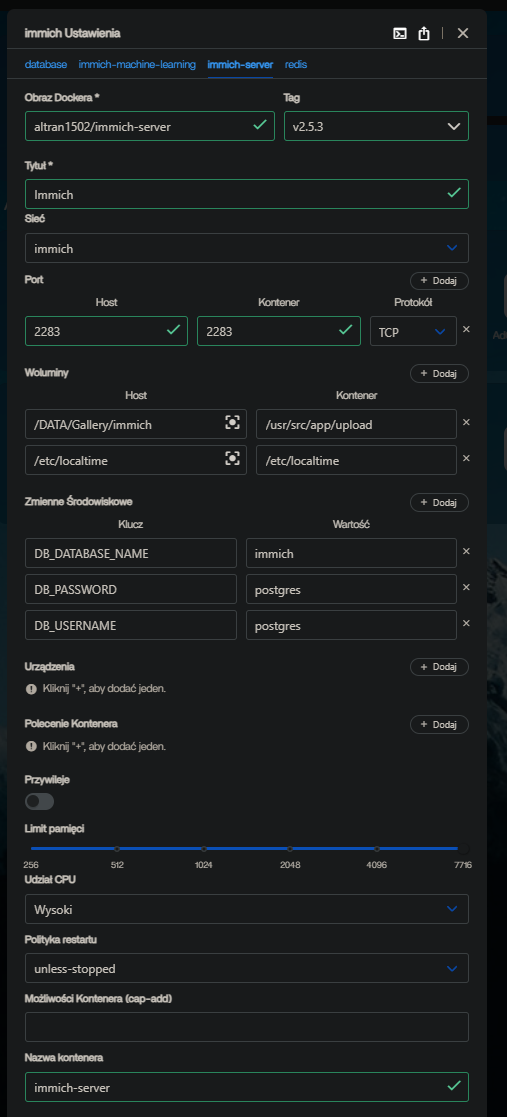Remove the /etc/localtime volume row
This screenshot has height=1117, width=507.
[x=466, y=458]
